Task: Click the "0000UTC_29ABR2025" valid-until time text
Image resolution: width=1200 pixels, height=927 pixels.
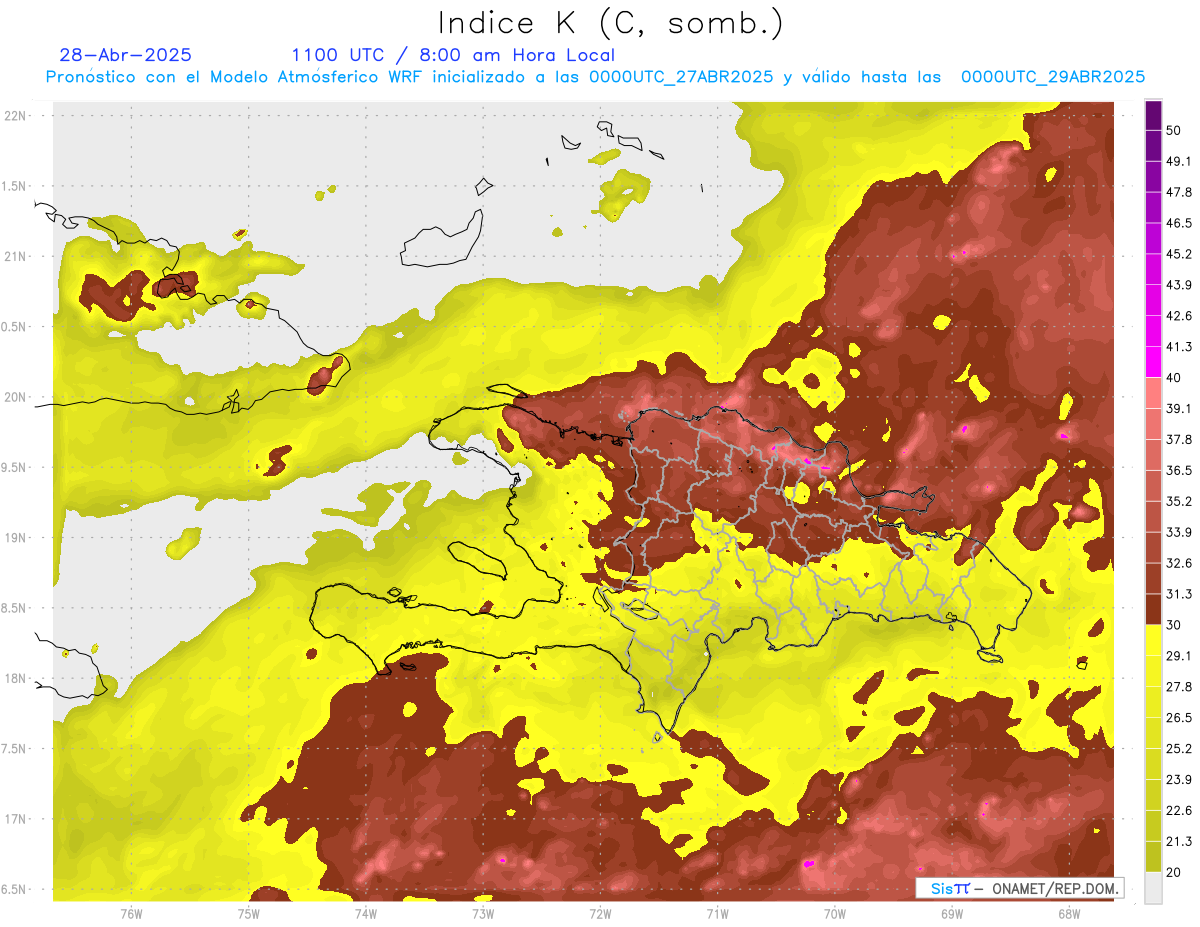Action: pyautogui.click(x=1053, y=77)
